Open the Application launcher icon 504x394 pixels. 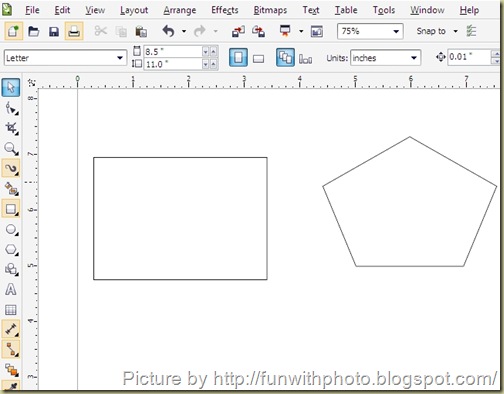285,31
